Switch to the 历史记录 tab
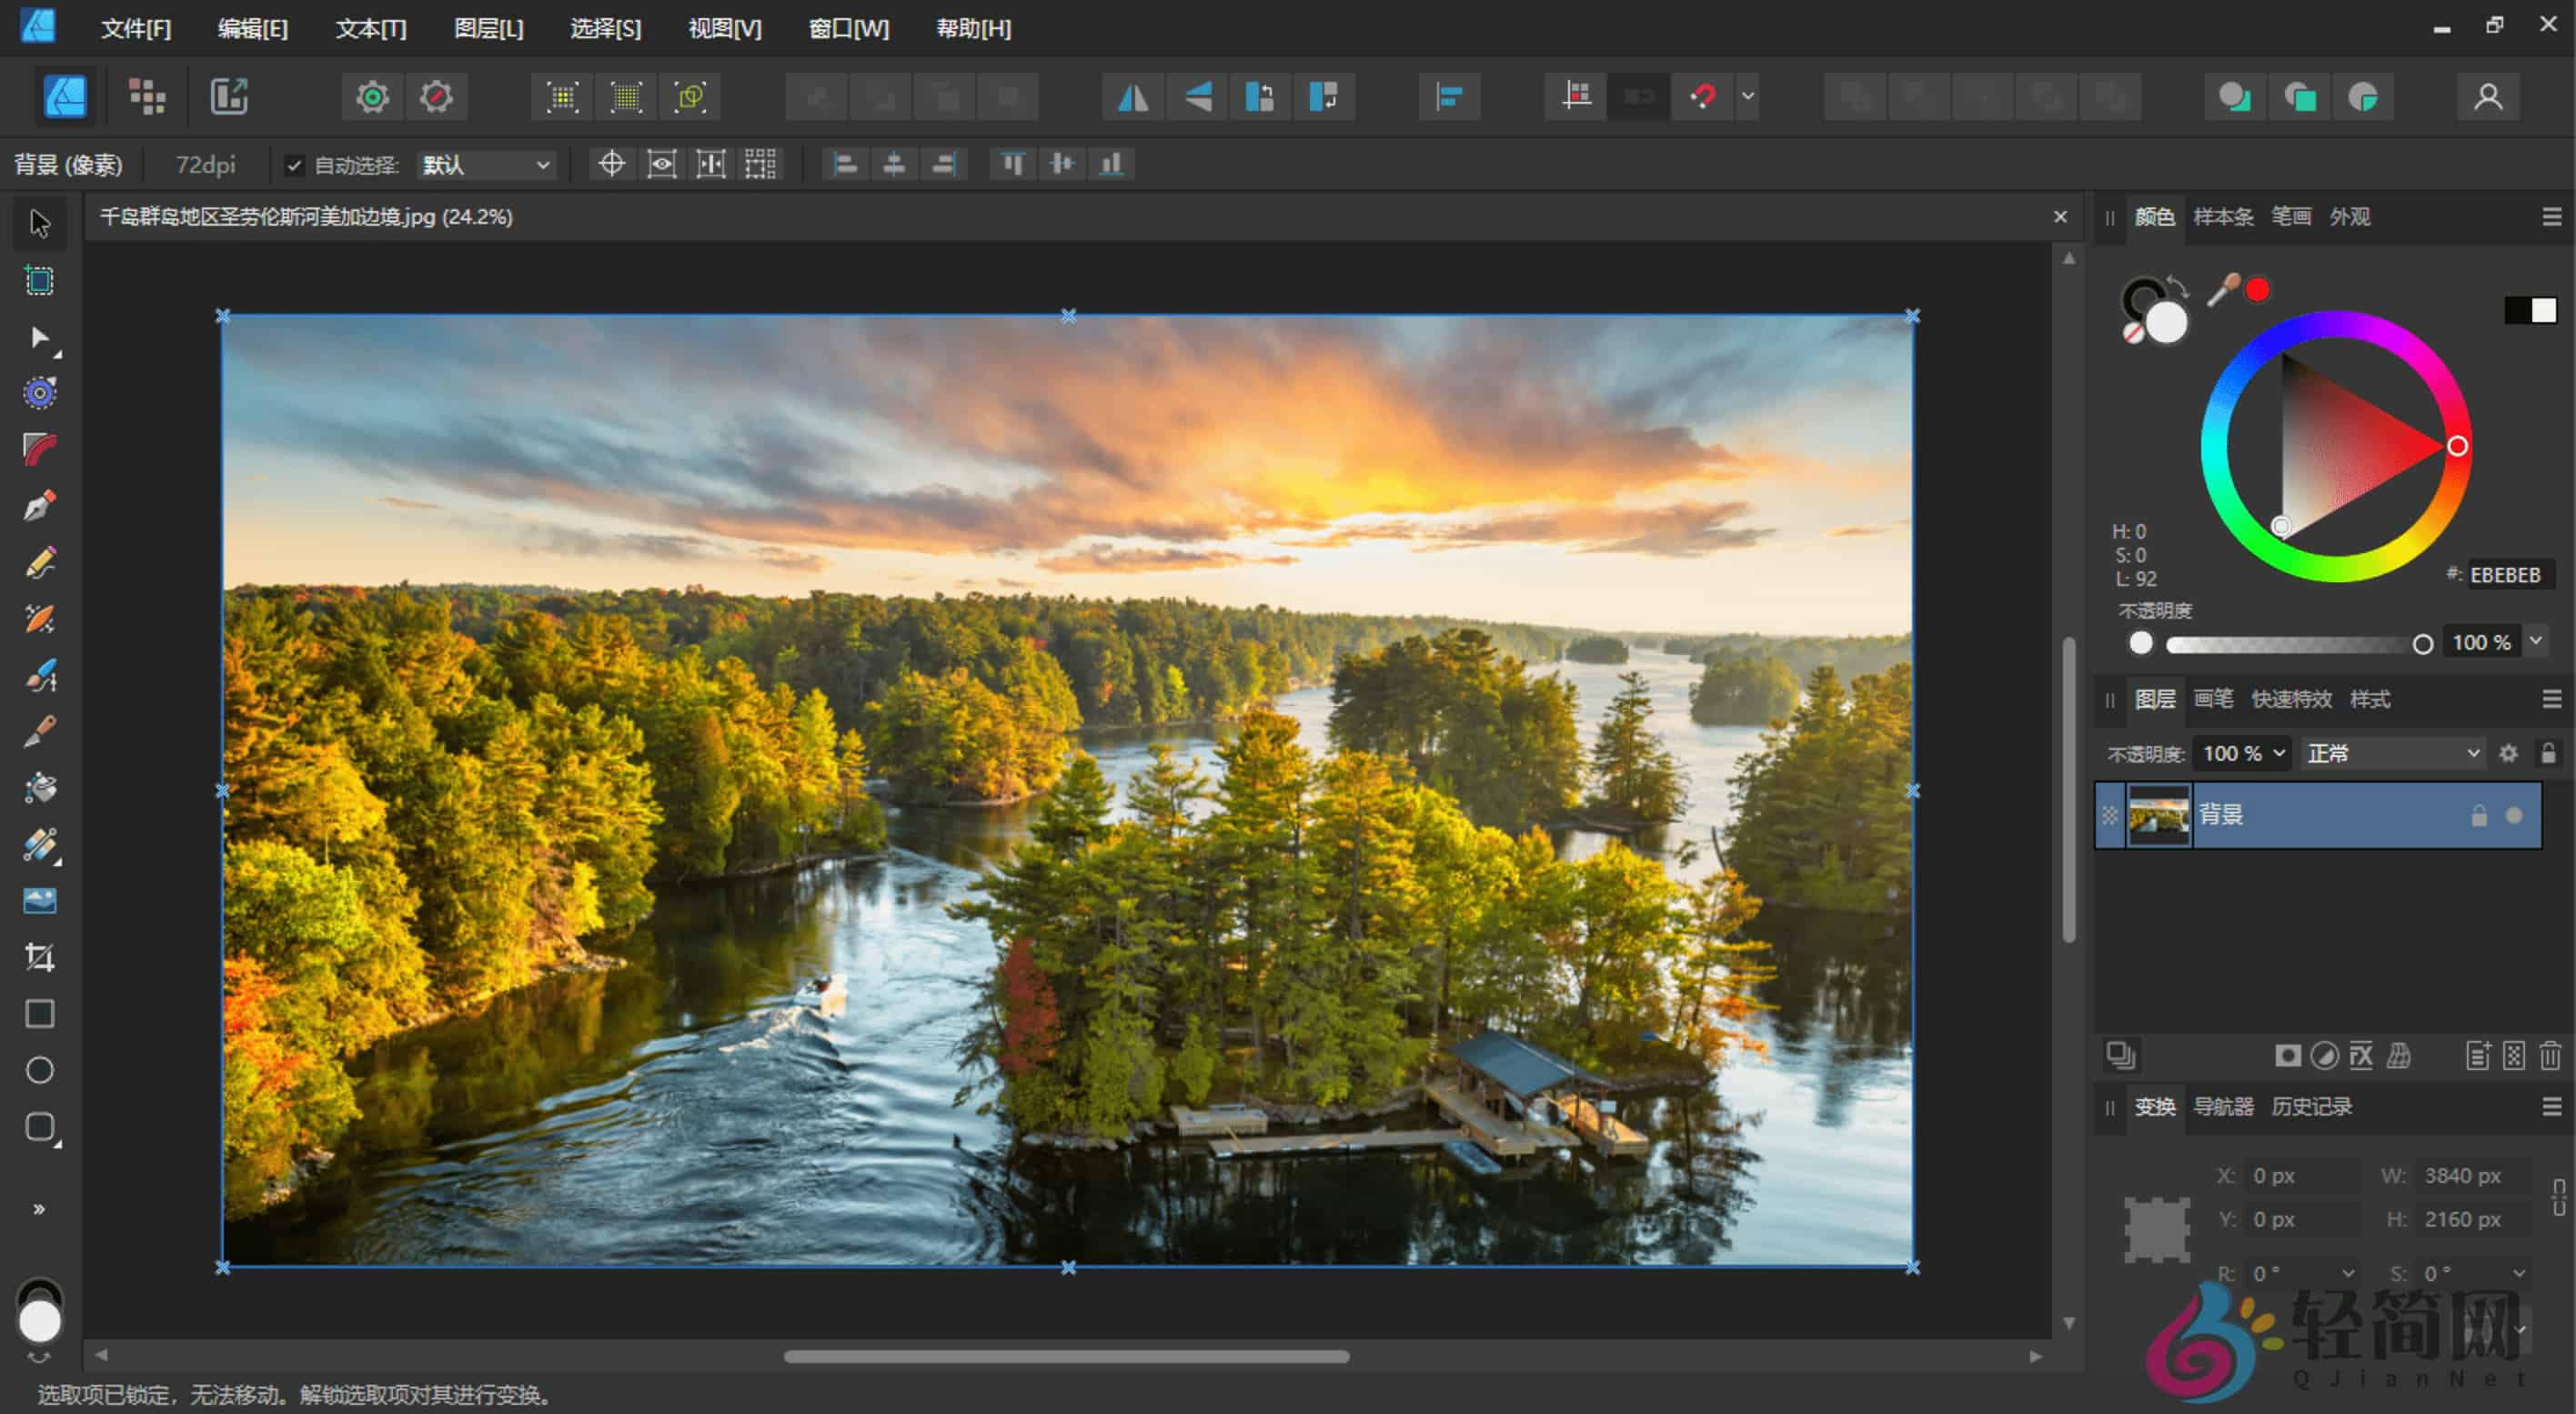Viewport: 2576px width, 1414px height. tap(2312, 1107)
